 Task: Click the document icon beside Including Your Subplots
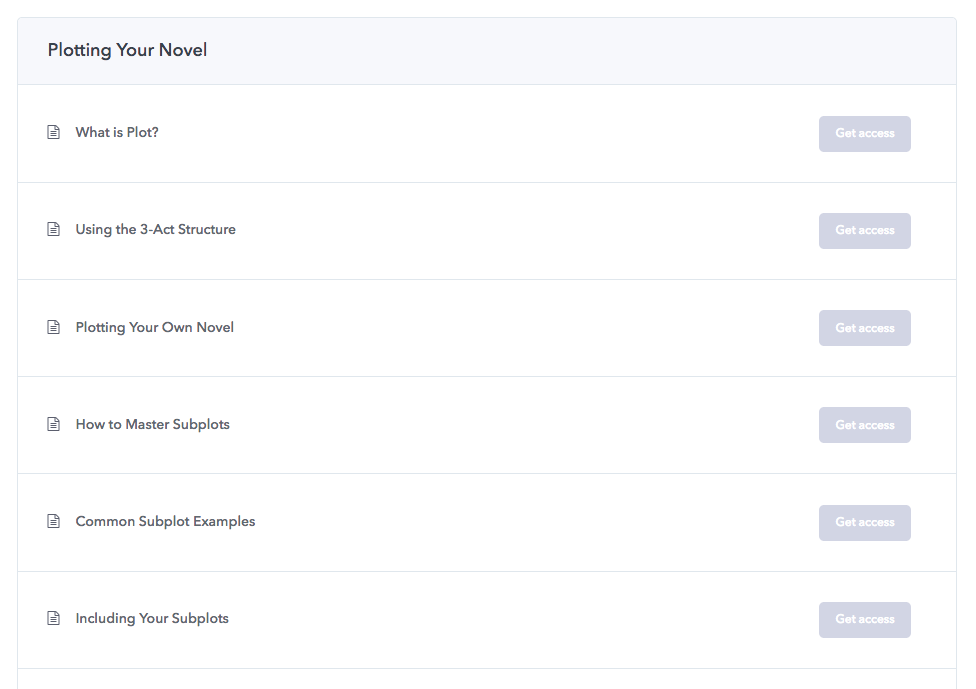(54, 618)
